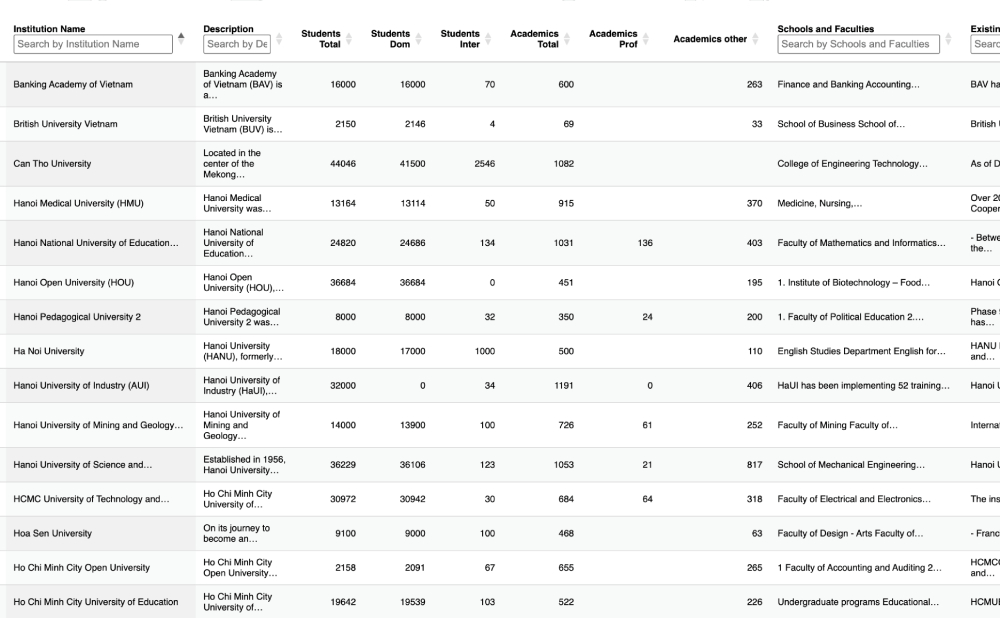
Task: Sort by Academics other column arrows
Action: point(755,39)
